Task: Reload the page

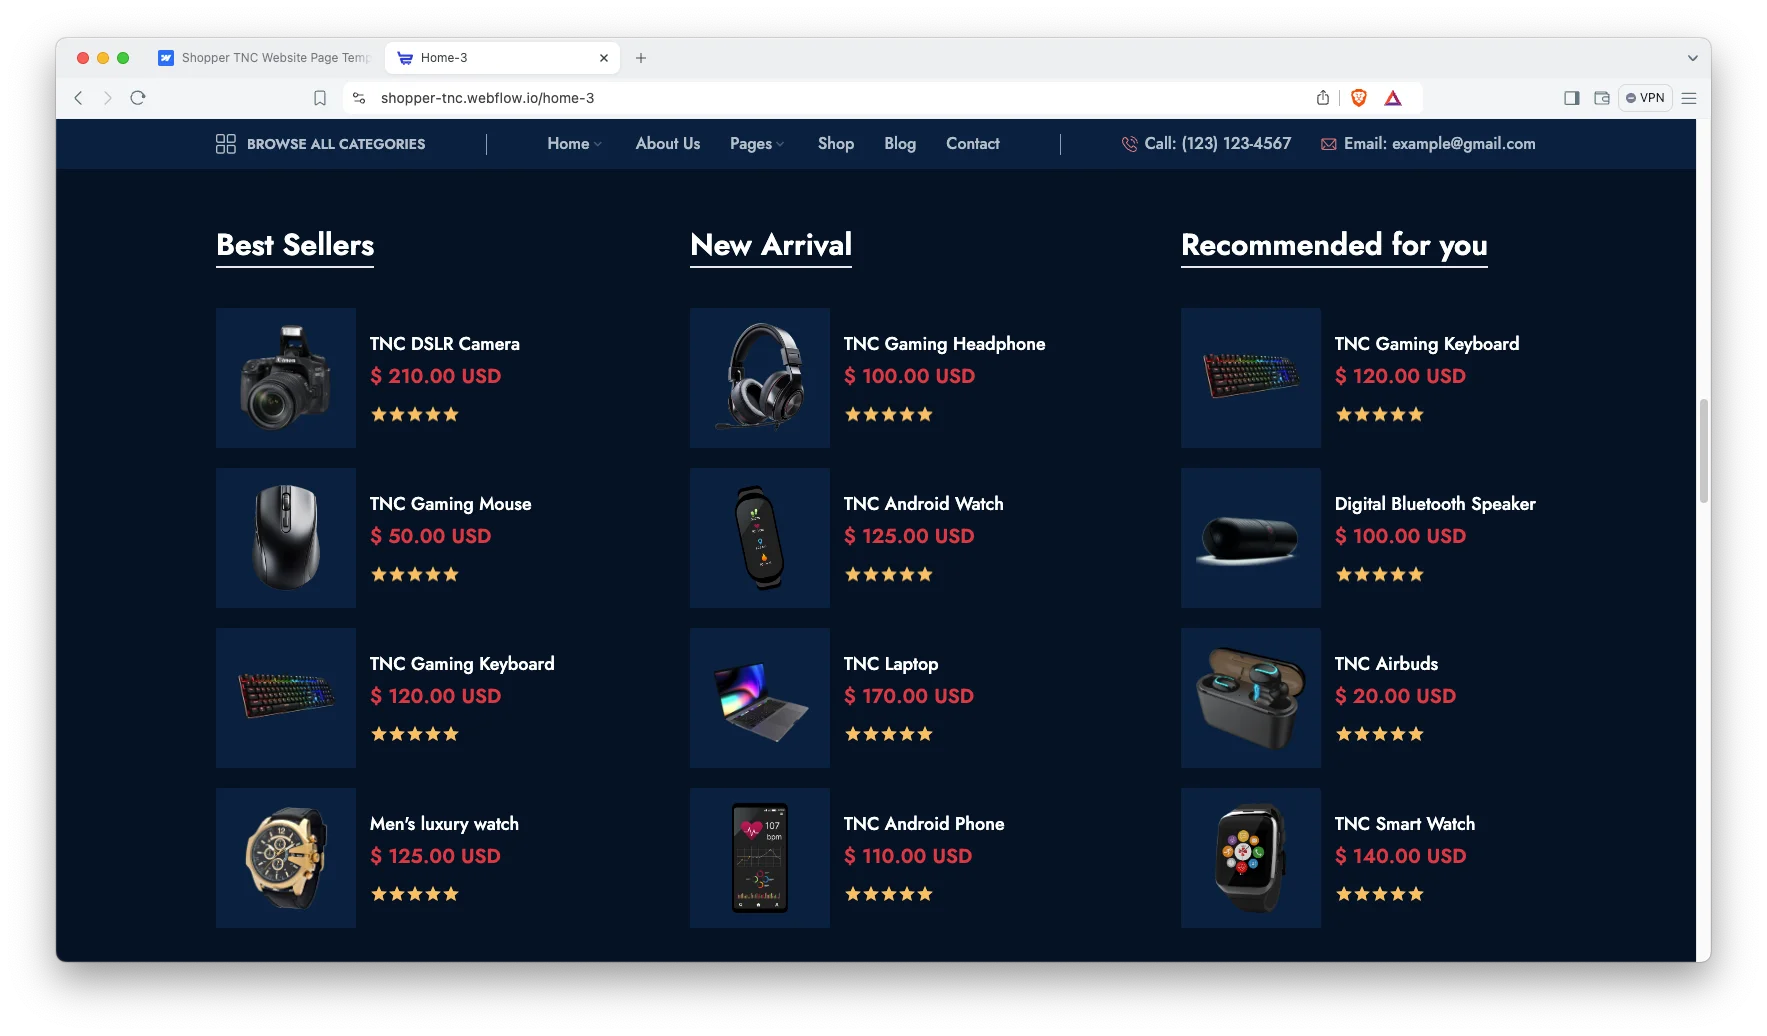Action: click(138, 98)
